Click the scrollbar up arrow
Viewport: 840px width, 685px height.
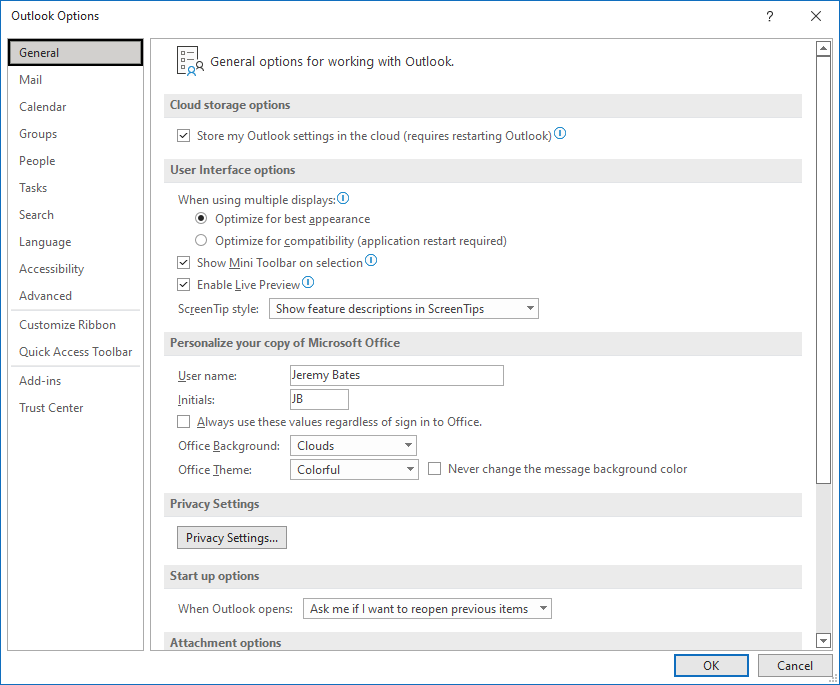click(823, 48)
